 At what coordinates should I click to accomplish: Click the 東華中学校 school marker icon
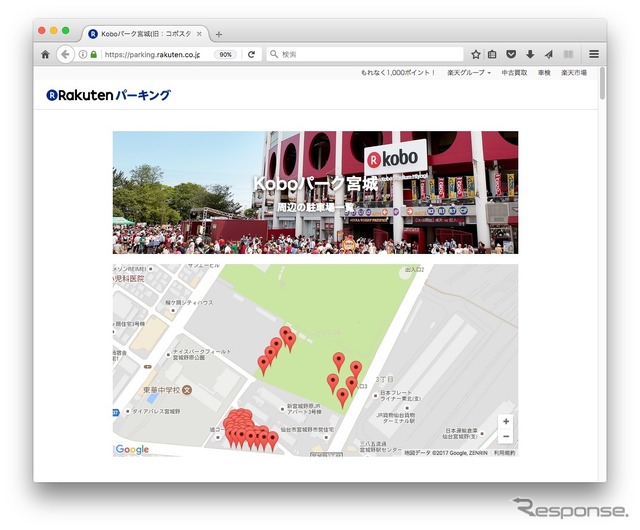point(187,390)
